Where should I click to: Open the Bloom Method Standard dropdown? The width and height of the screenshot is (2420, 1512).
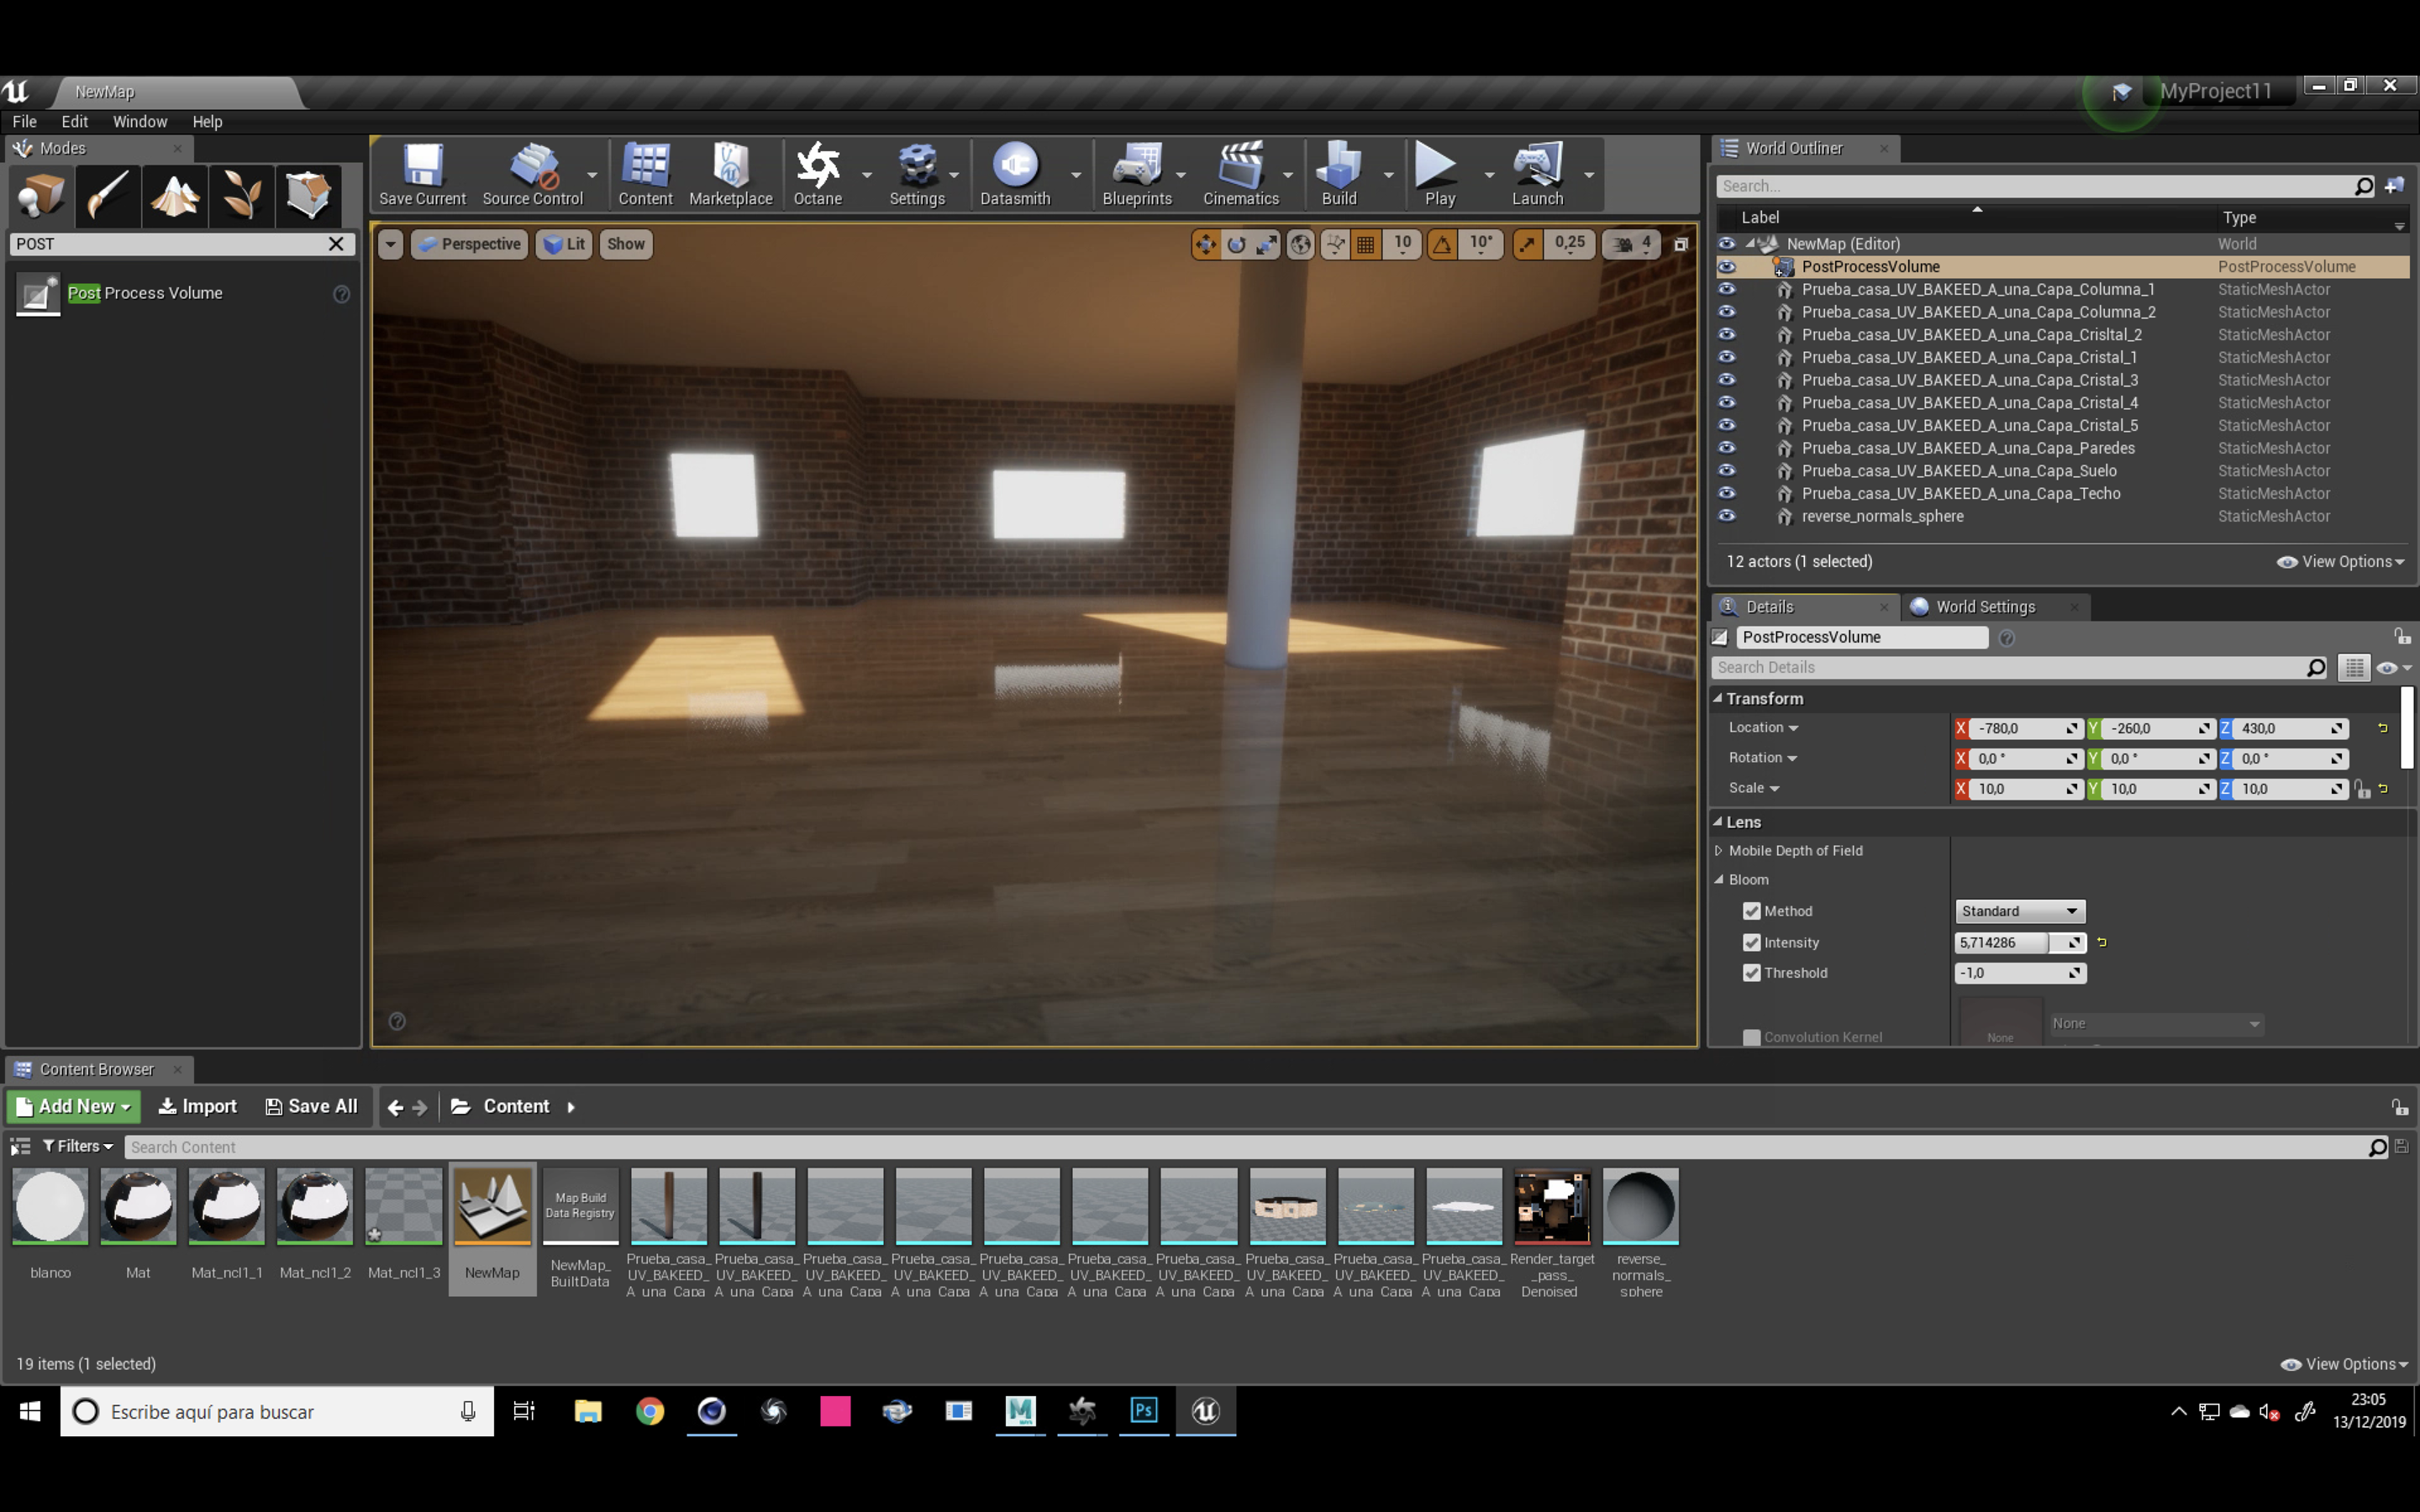[2019, 911]
